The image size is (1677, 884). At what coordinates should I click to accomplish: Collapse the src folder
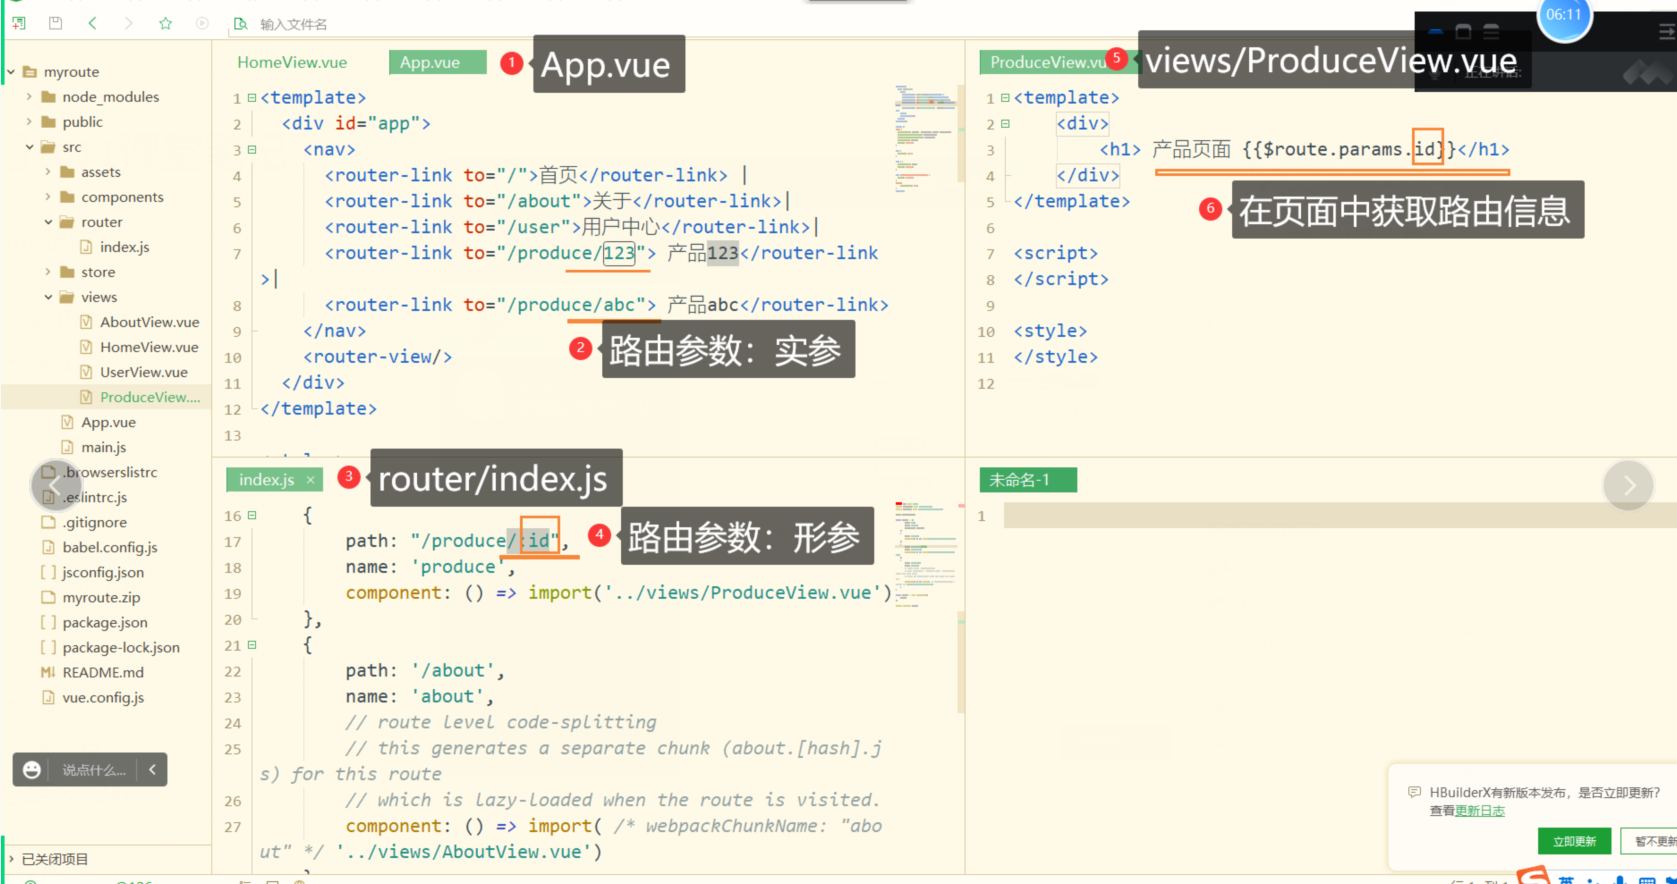(29, 147)
